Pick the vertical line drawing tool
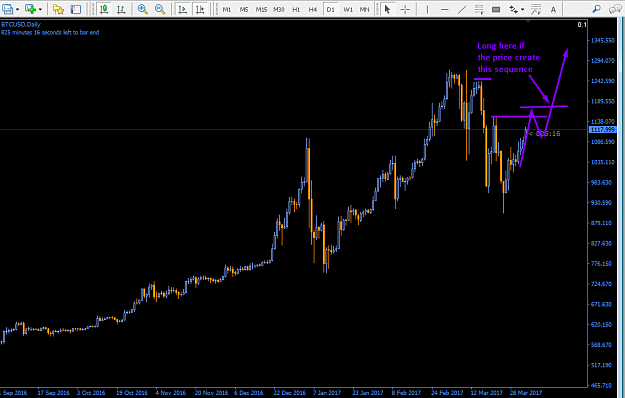 coord(427,9)
